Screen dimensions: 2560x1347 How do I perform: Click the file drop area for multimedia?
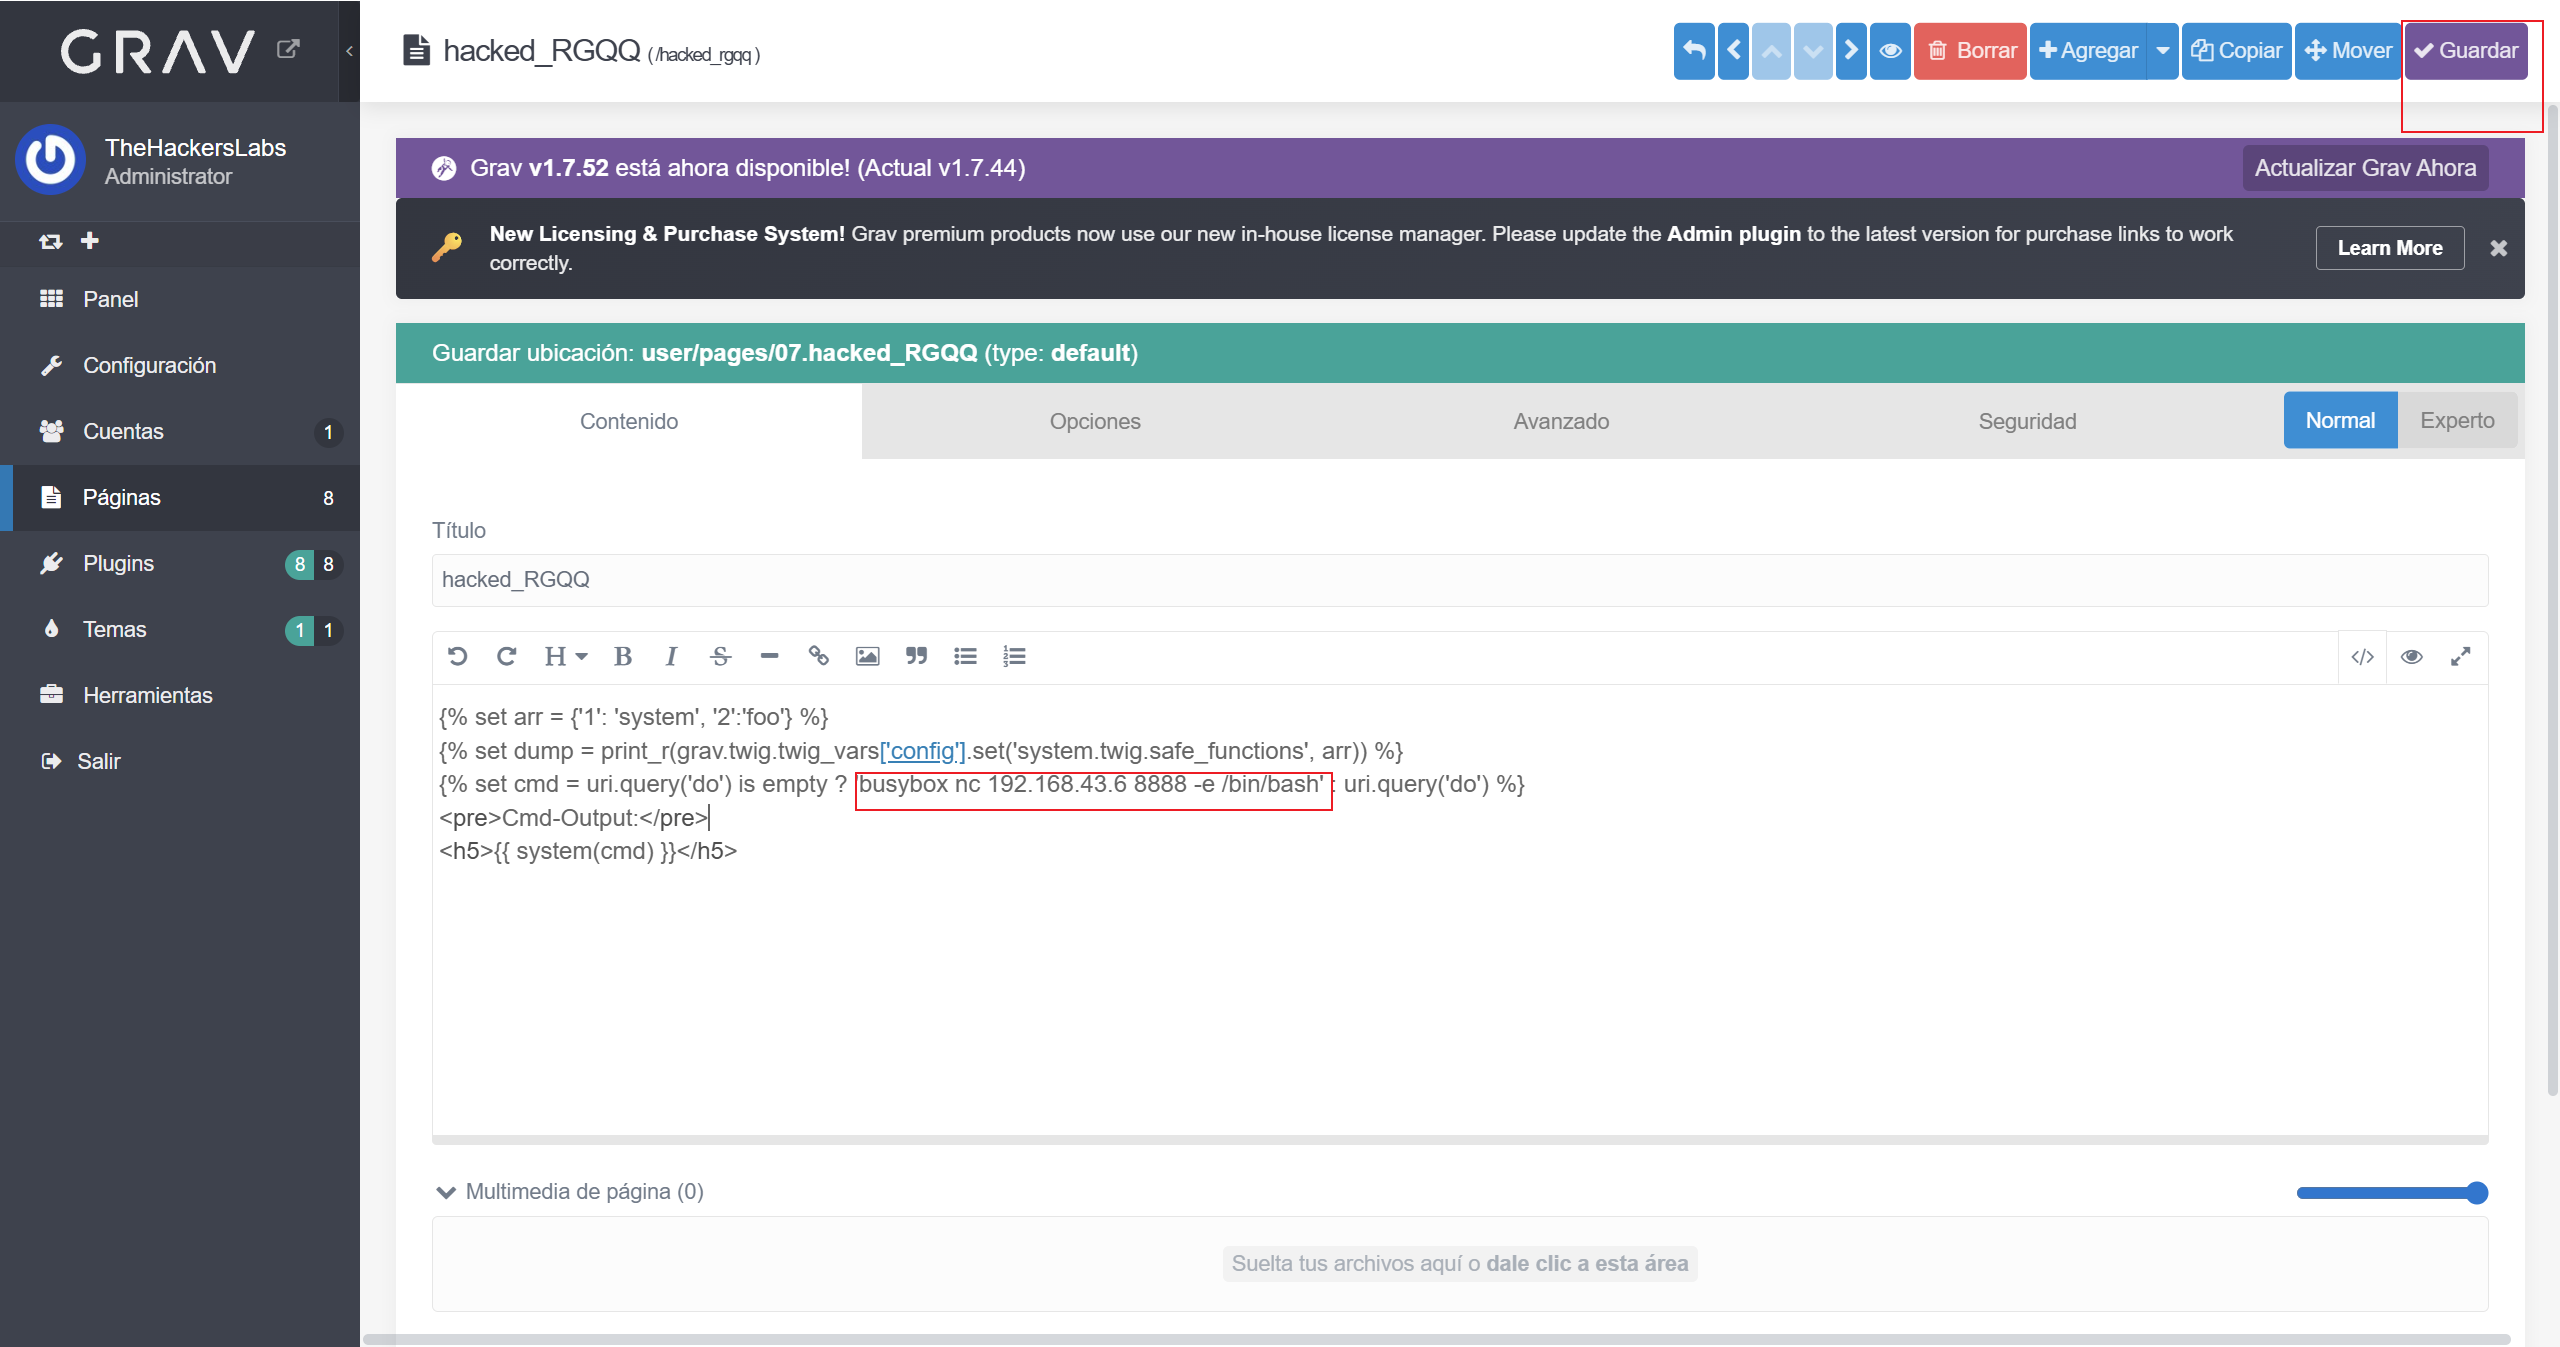1460,1264
